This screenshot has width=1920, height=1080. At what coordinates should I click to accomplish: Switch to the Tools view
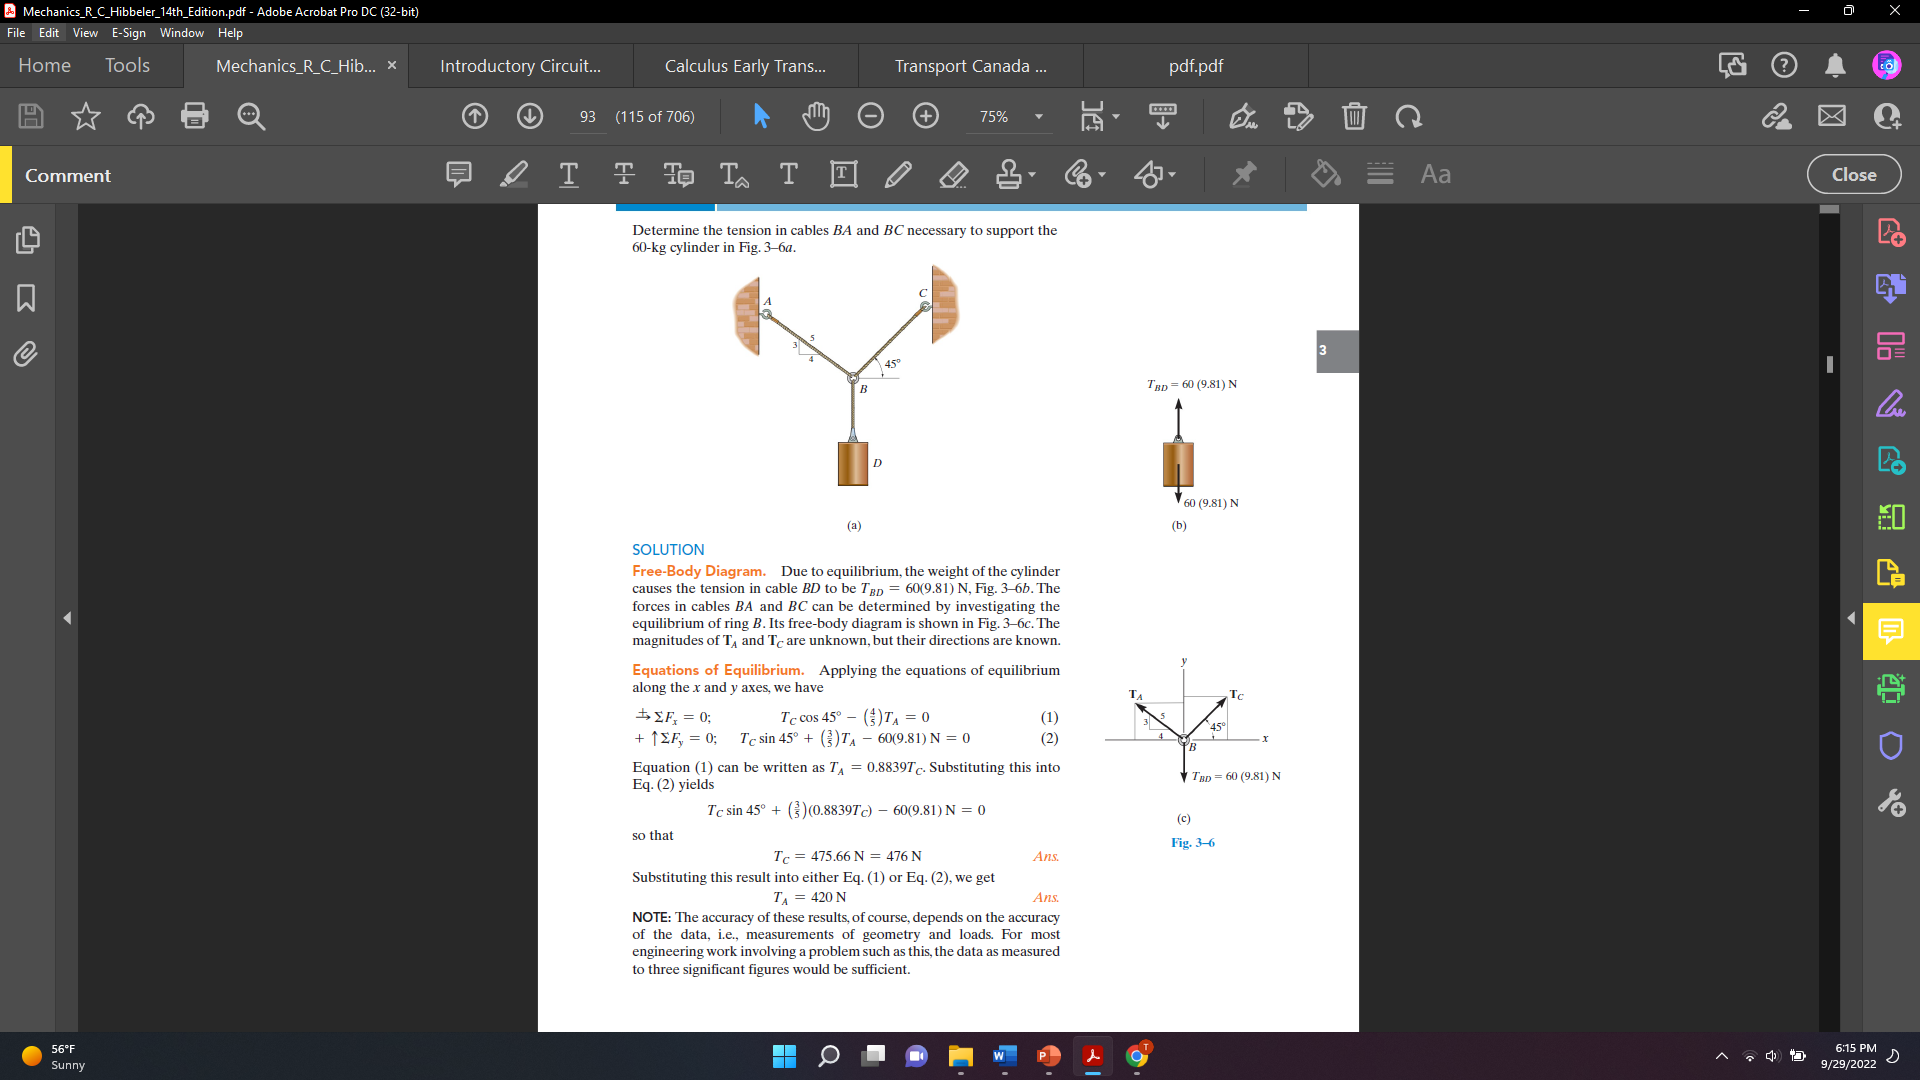pos(127,65)
